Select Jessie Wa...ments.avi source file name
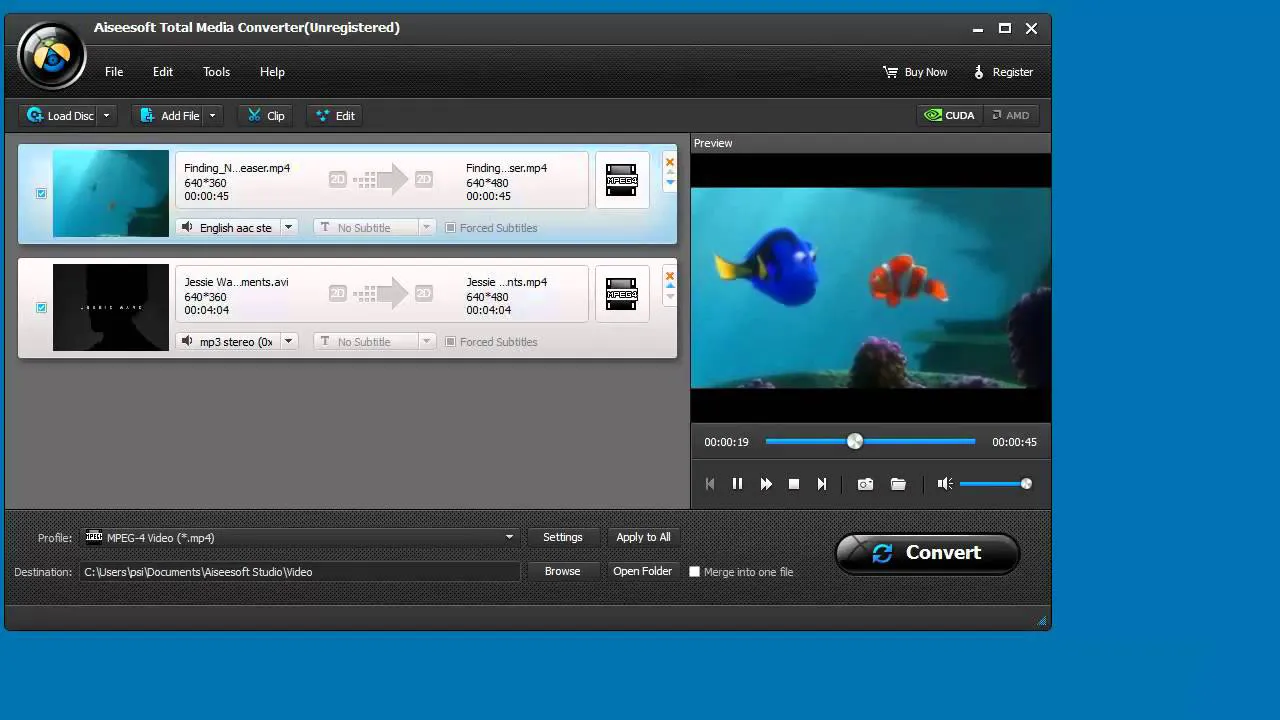This screenshot has height=720, width=1280. [x=236, y=282]
